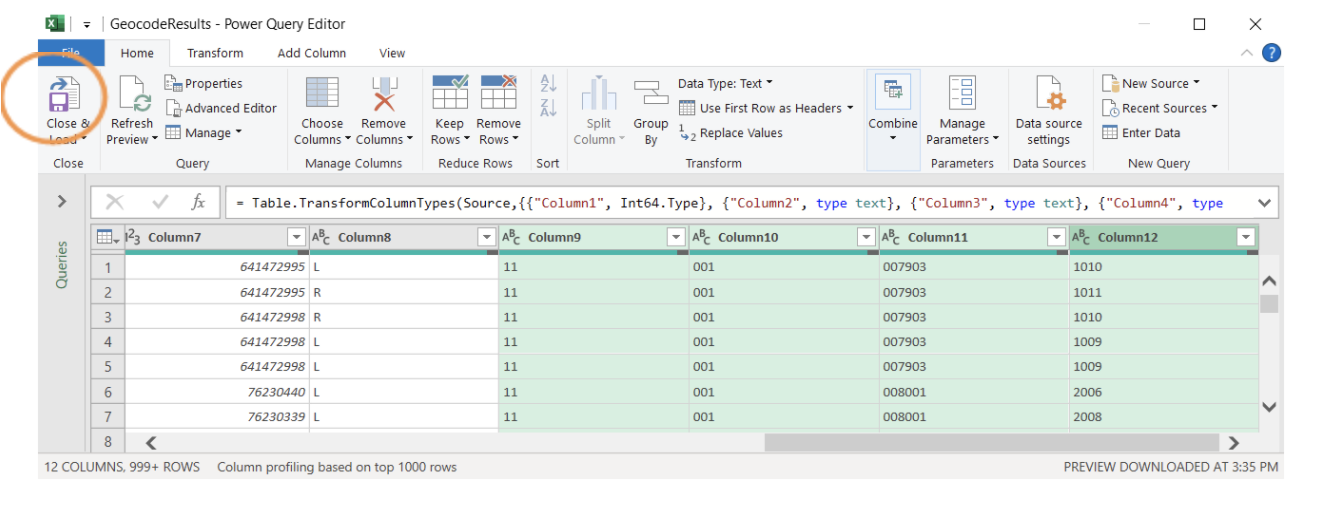Open Column12 filter dropdown
Screen dimensions: 1340x506
(1246, 237)
